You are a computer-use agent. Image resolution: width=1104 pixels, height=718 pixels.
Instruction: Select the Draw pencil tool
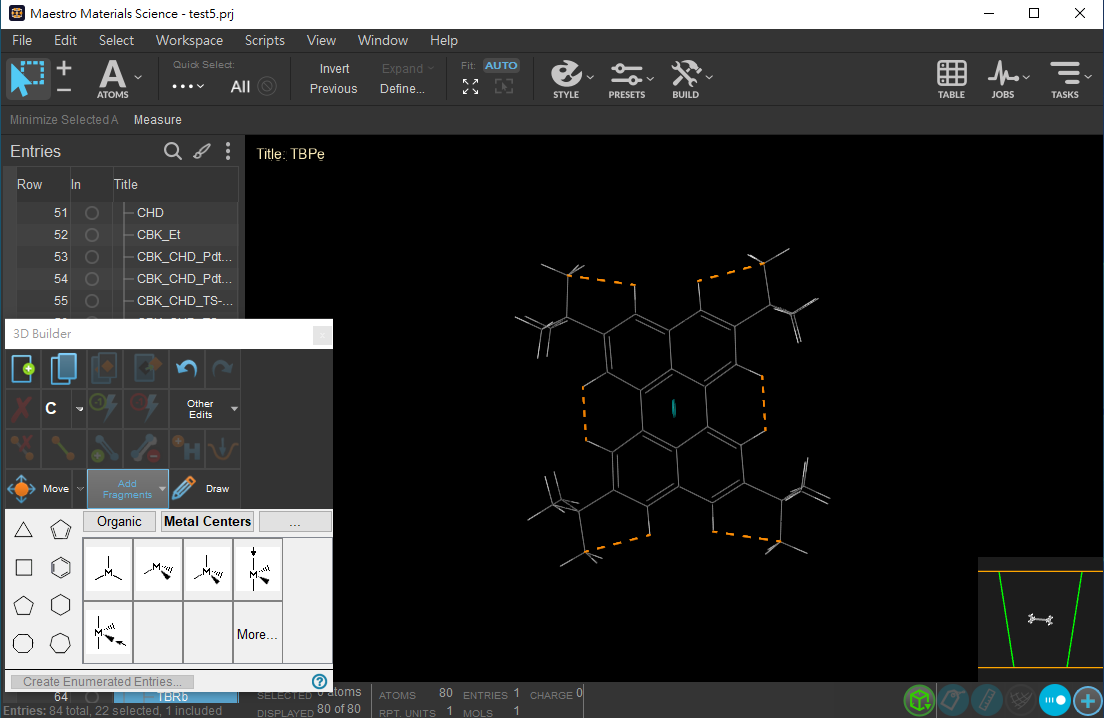pos(202,488)
